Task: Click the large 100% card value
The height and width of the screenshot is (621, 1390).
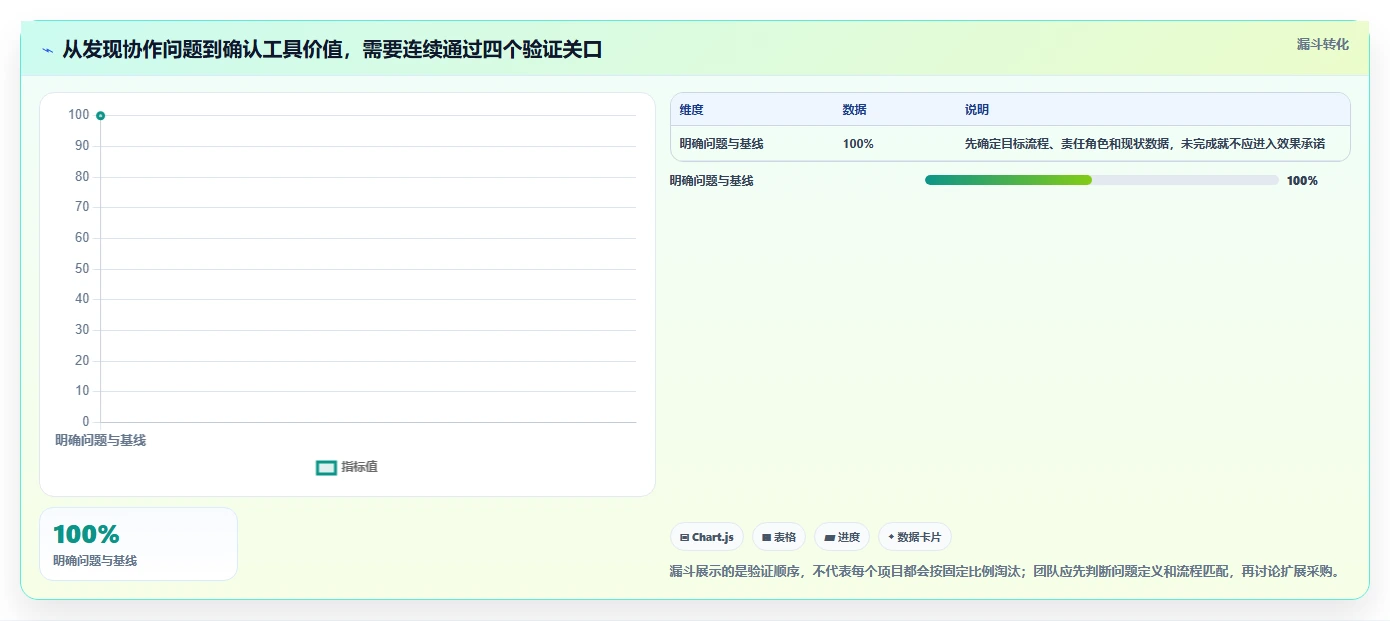Action: pyautogui.click(x=86, y=534)
